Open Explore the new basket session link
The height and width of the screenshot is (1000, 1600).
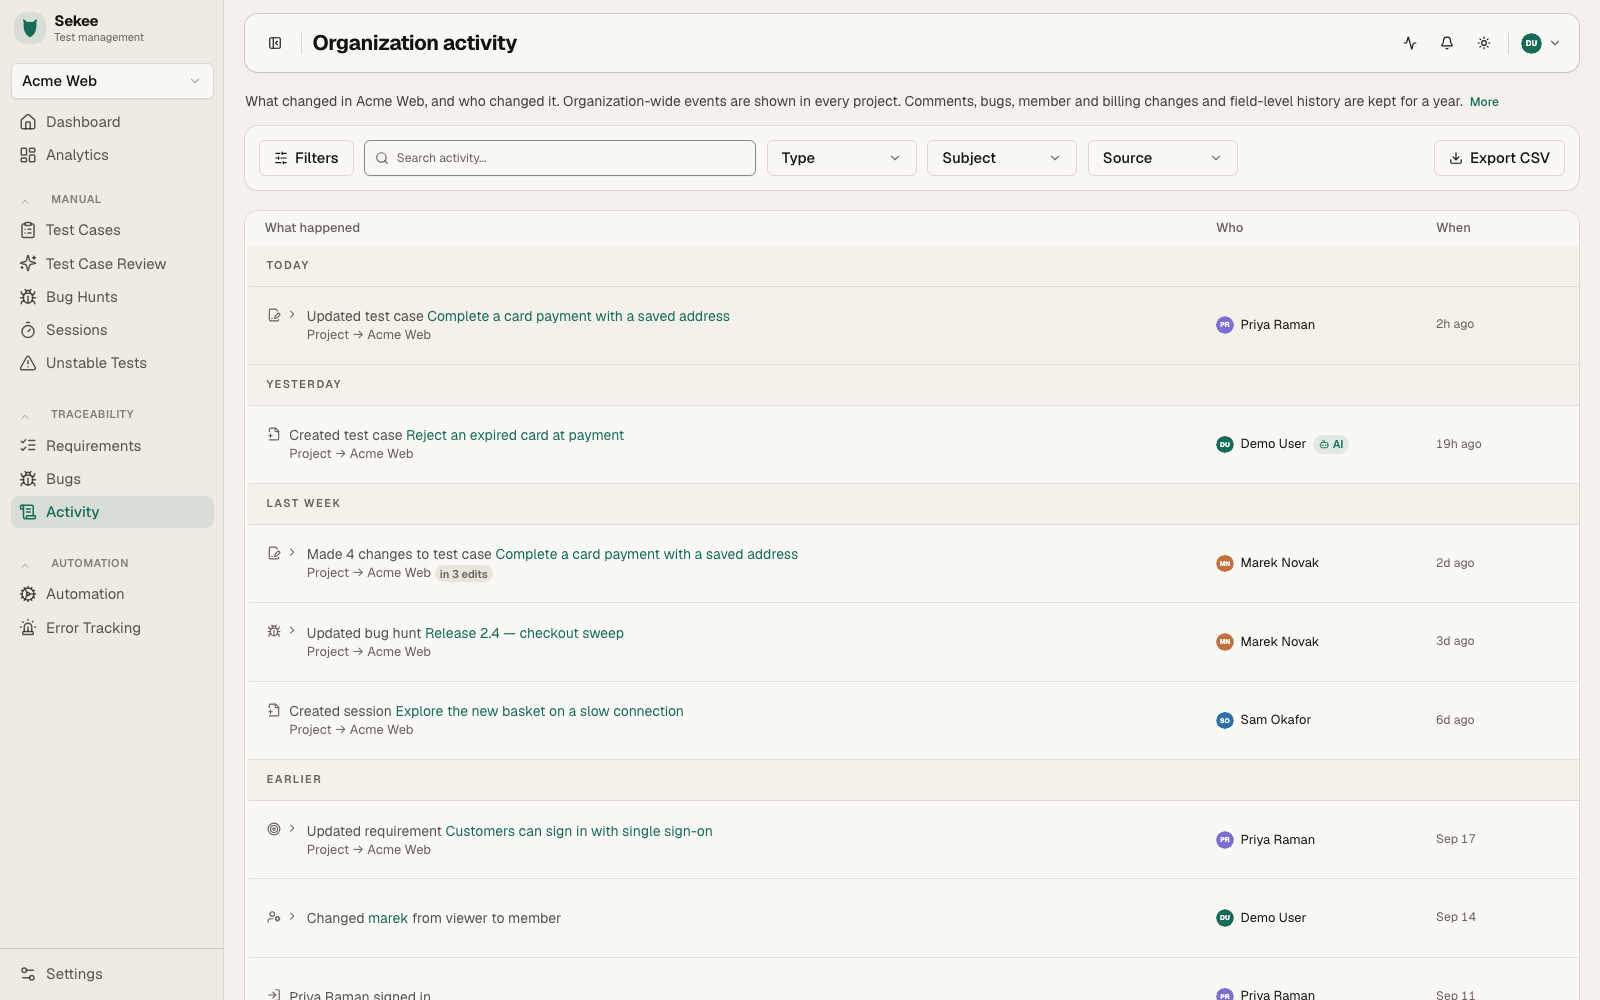(540, 711)
